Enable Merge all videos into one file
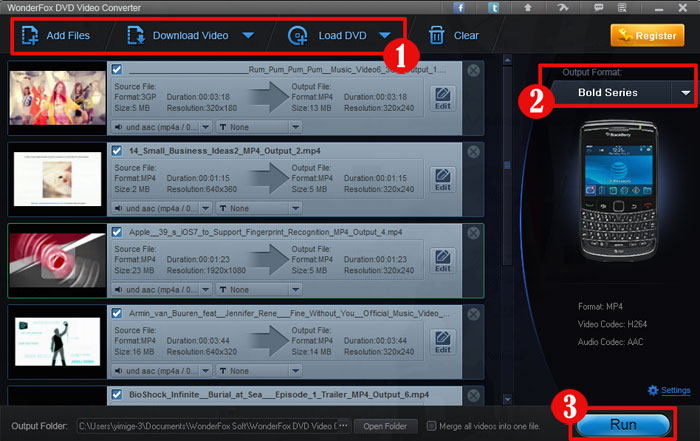 [x=431, y=426]
